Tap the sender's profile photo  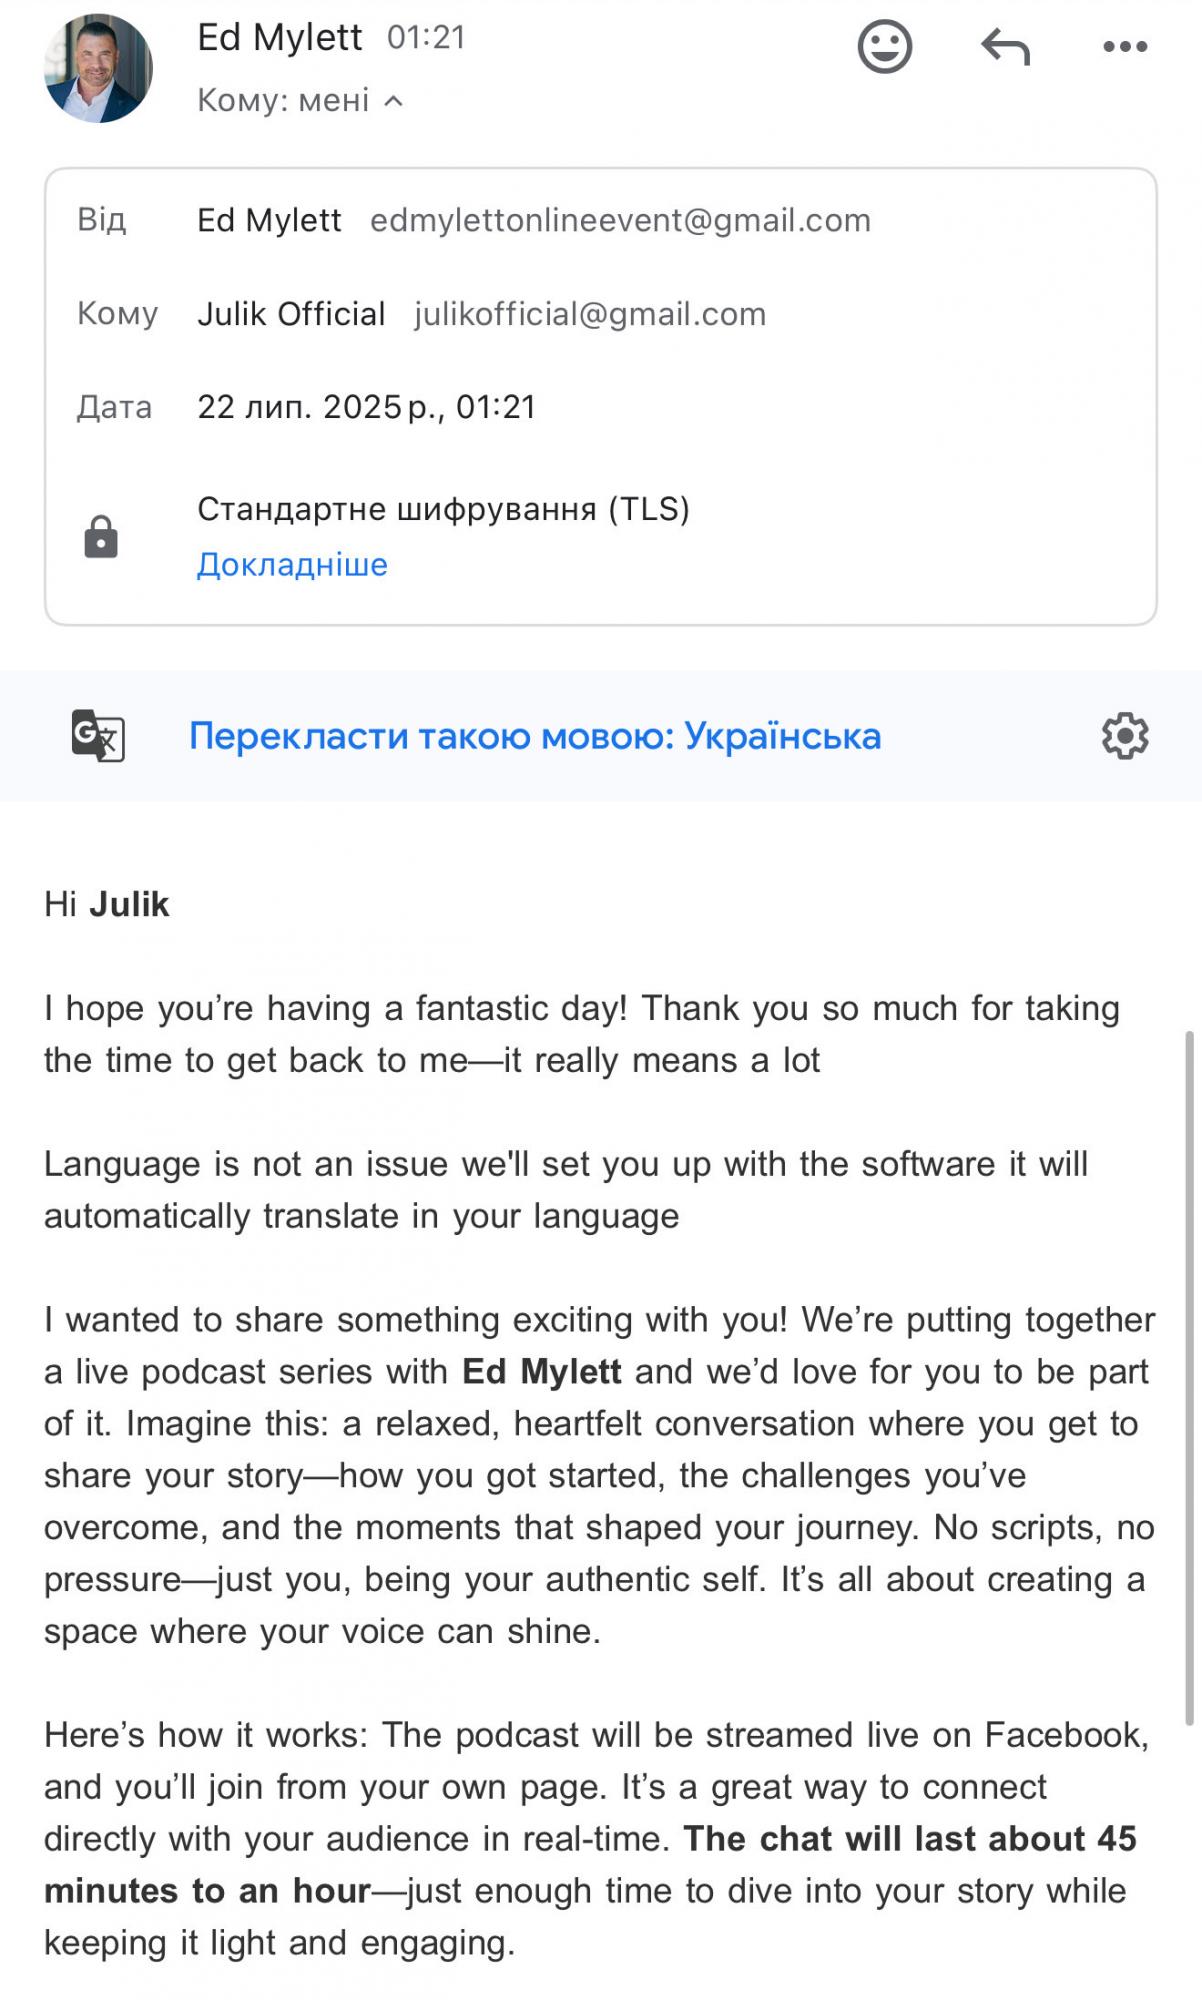pyautogui.click(x=98, y=68)
